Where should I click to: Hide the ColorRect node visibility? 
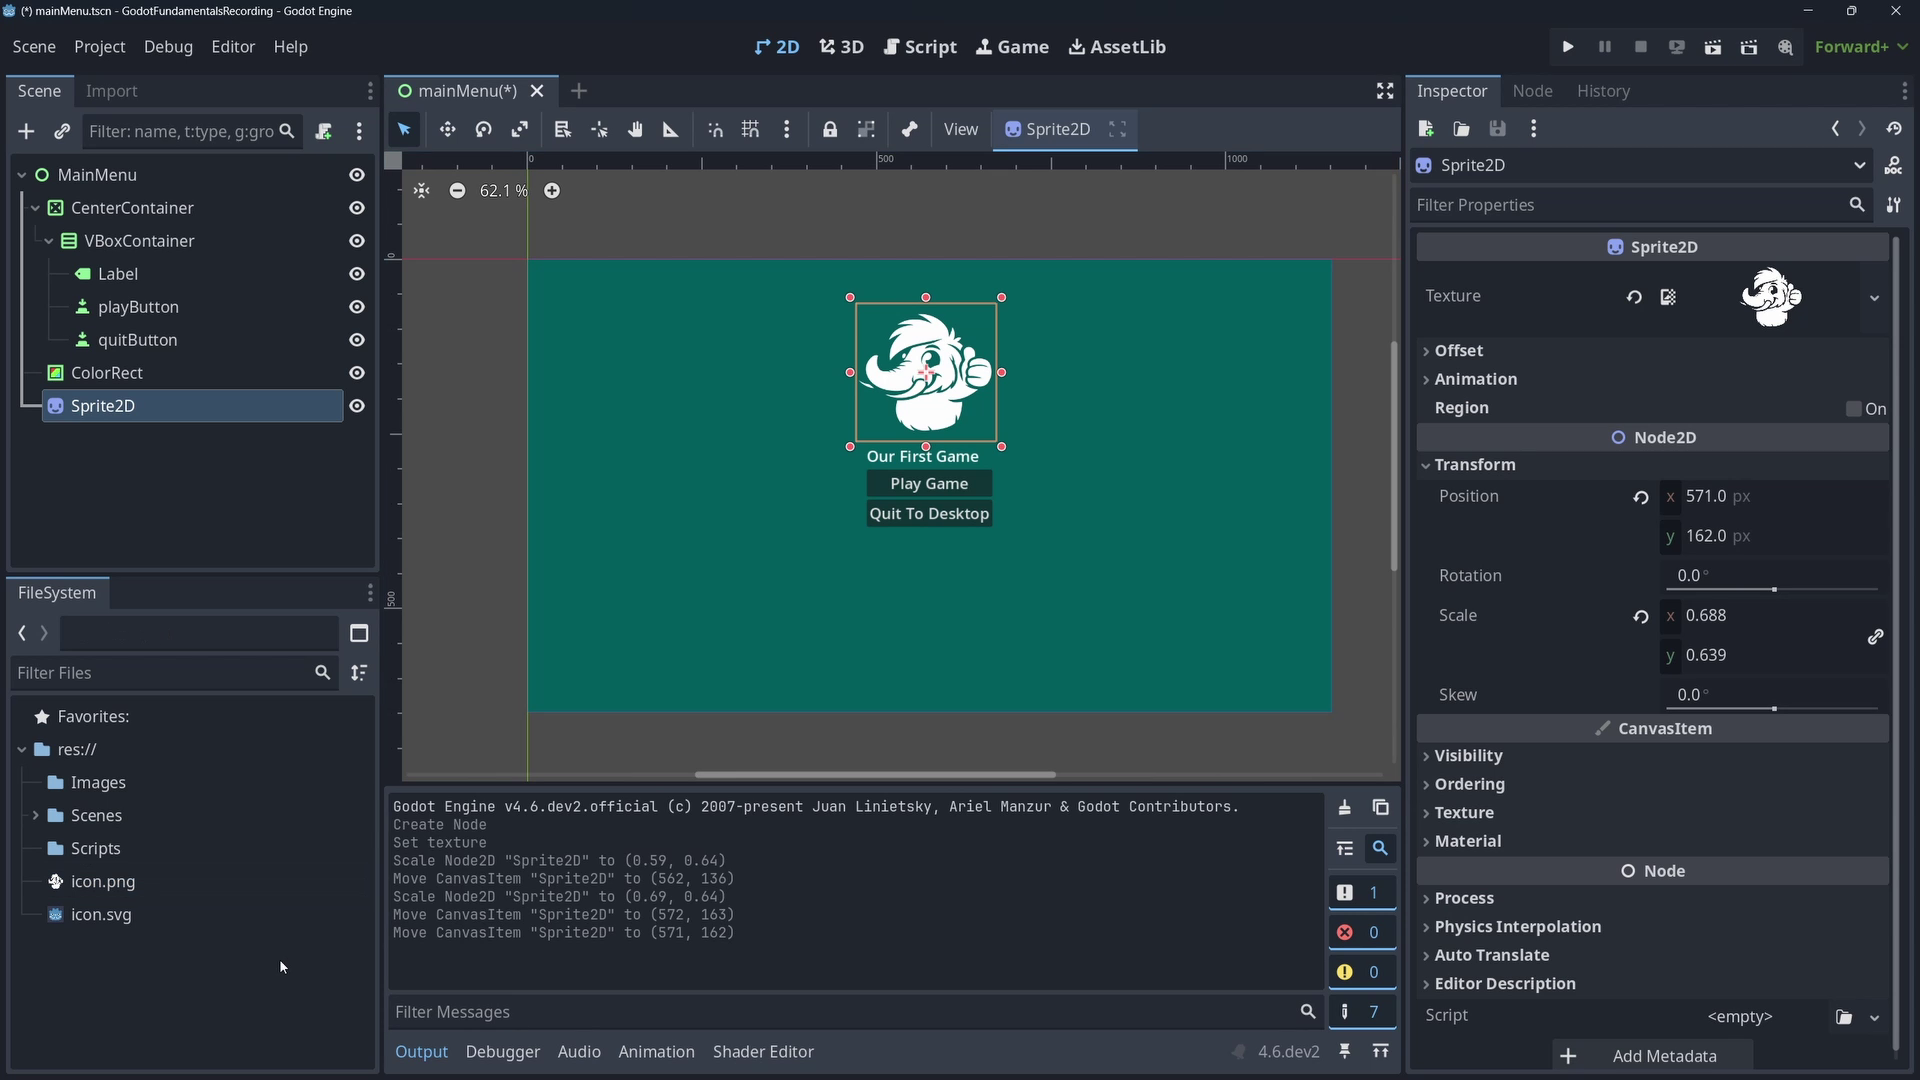(x=356, y=373)
